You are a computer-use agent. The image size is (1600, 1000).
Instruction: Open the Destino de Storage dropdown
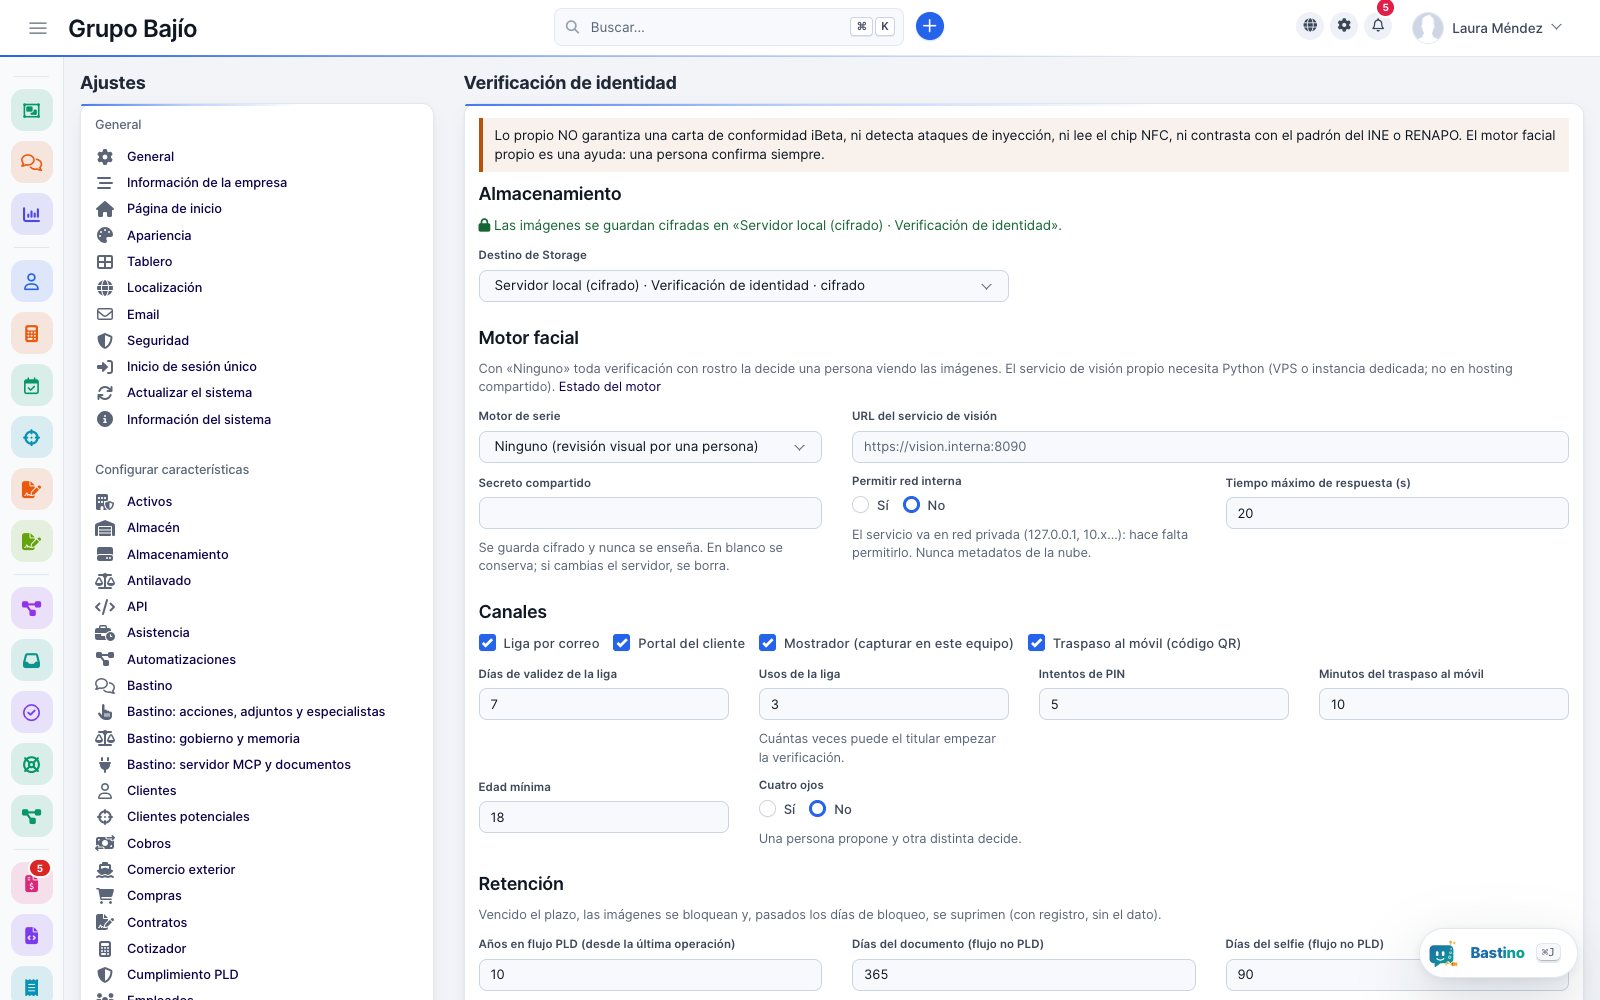743,286
